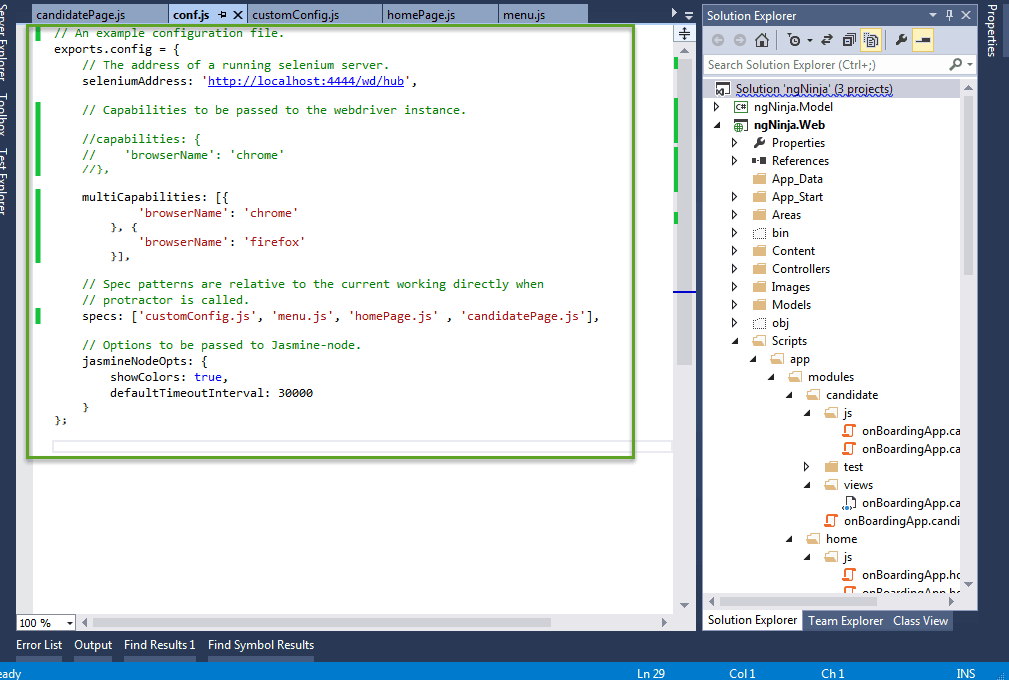The width and height of the screenshot is (1009, 680).
Task: Select the obj folder icon
Action: click(759, 323)
